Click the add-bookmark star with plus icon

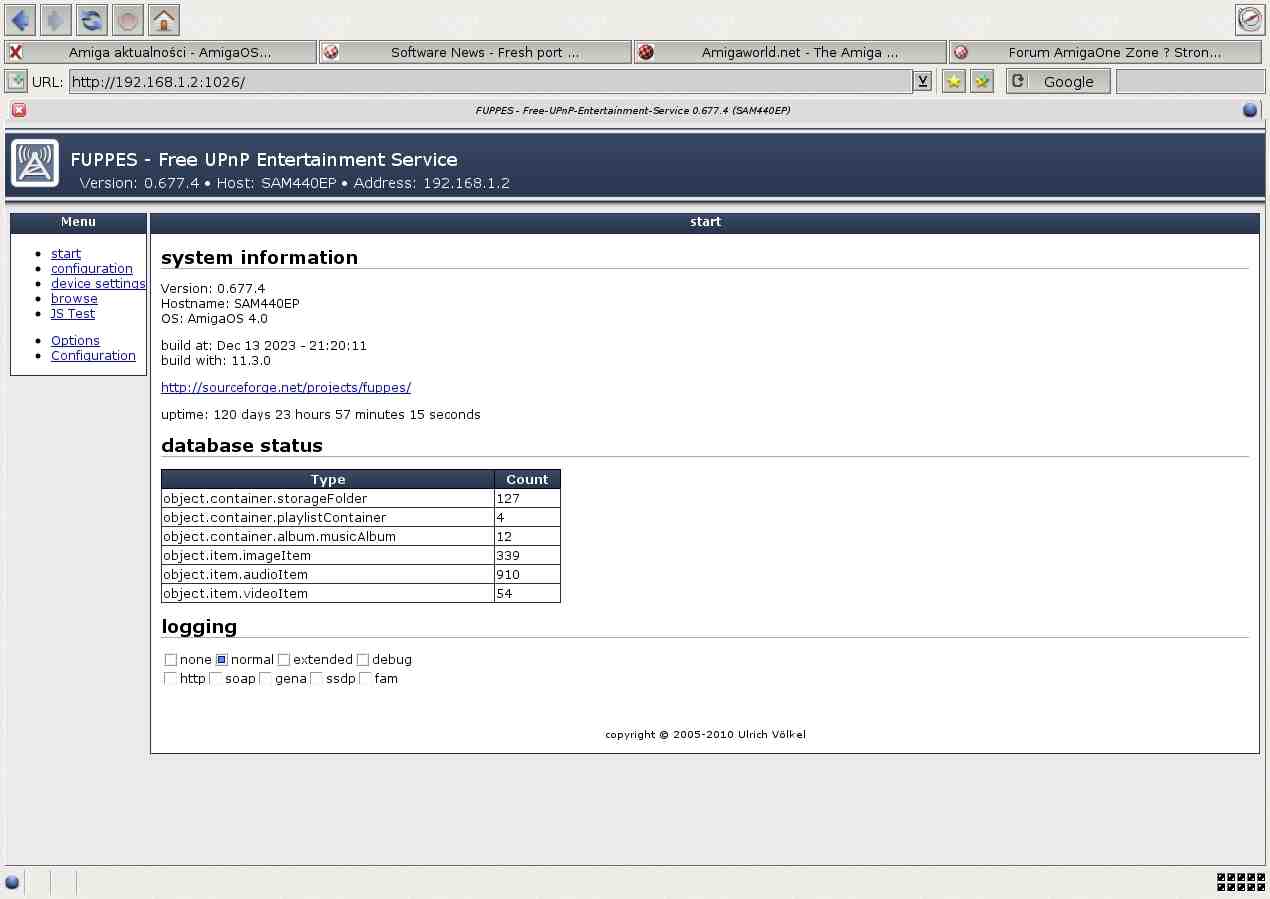click(x=982, y=82)
